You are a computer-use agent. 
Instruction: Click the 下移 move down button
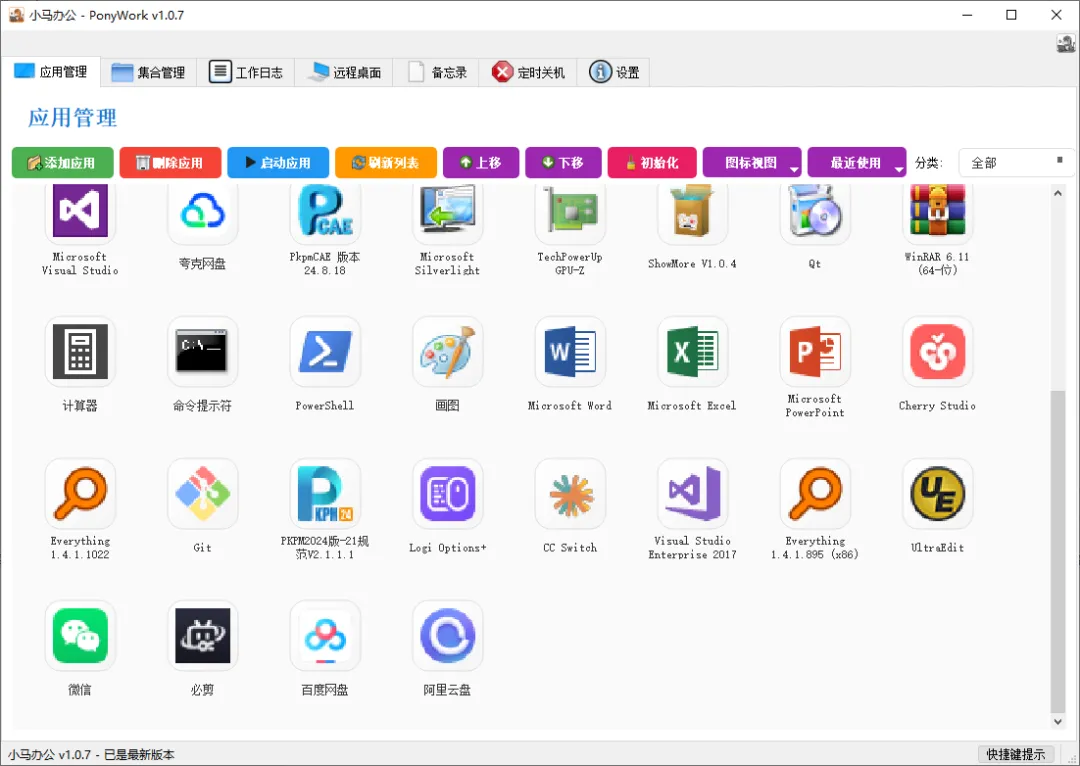click(563, 163)
